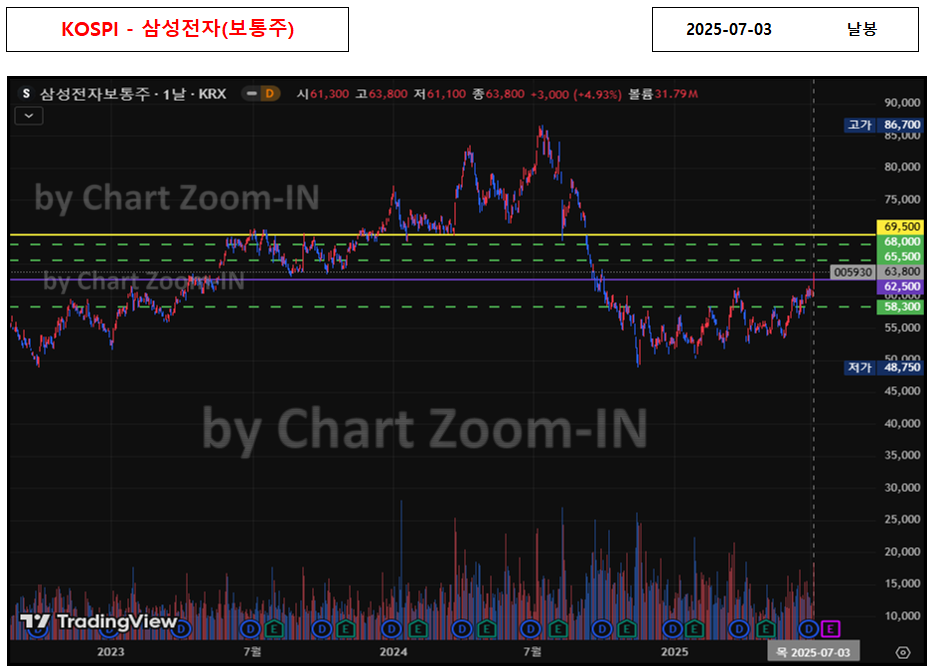Click the KOSPI - 삼성전자(보통주) title box
Image resolution: width=935 pixels, height=671 pixels.
tap(178, 29)
